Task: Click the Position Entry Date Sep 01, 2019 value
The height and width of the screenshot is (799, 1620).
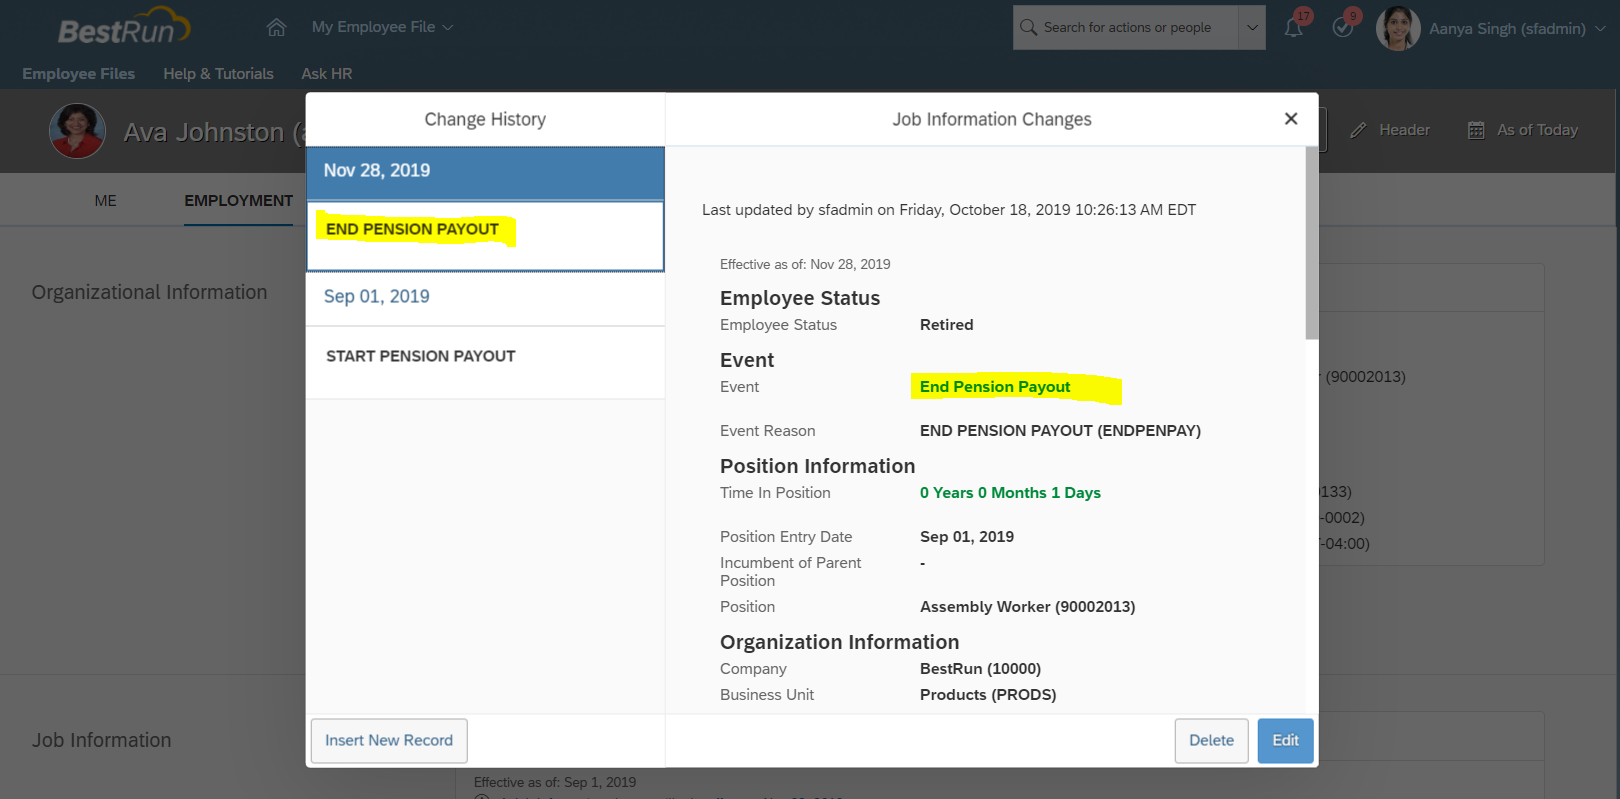Action: (x=967, y=537)
